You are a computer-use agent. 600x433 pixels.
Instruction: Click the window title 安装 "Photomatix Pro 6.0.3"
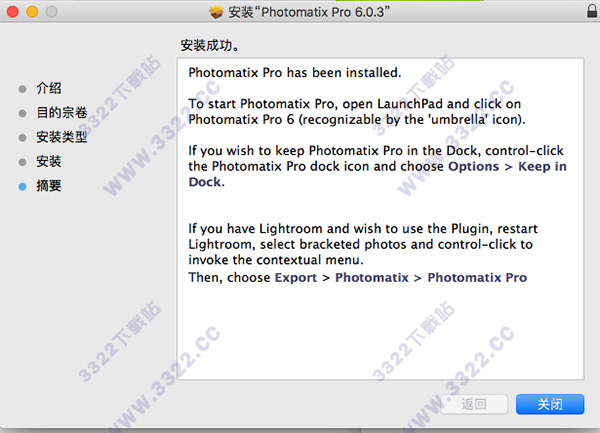310,11
